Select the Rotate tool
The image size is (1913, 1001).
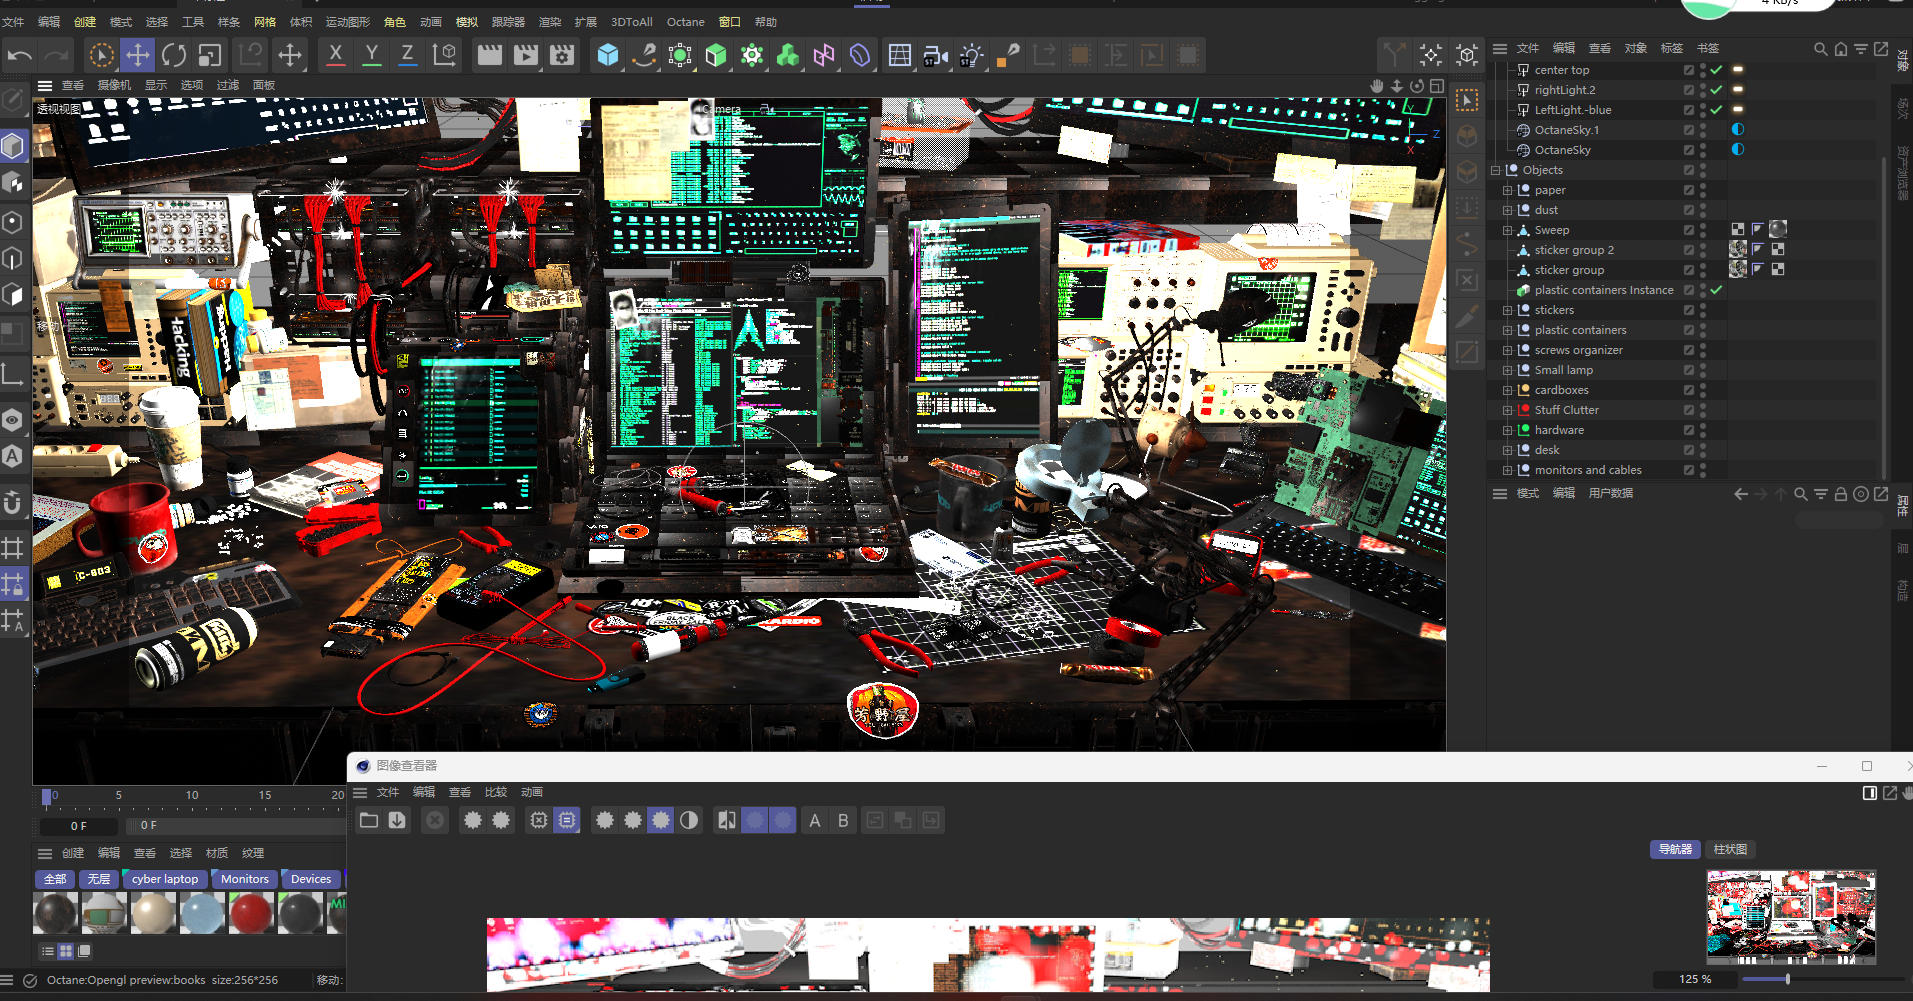click(x=173, y=55)
